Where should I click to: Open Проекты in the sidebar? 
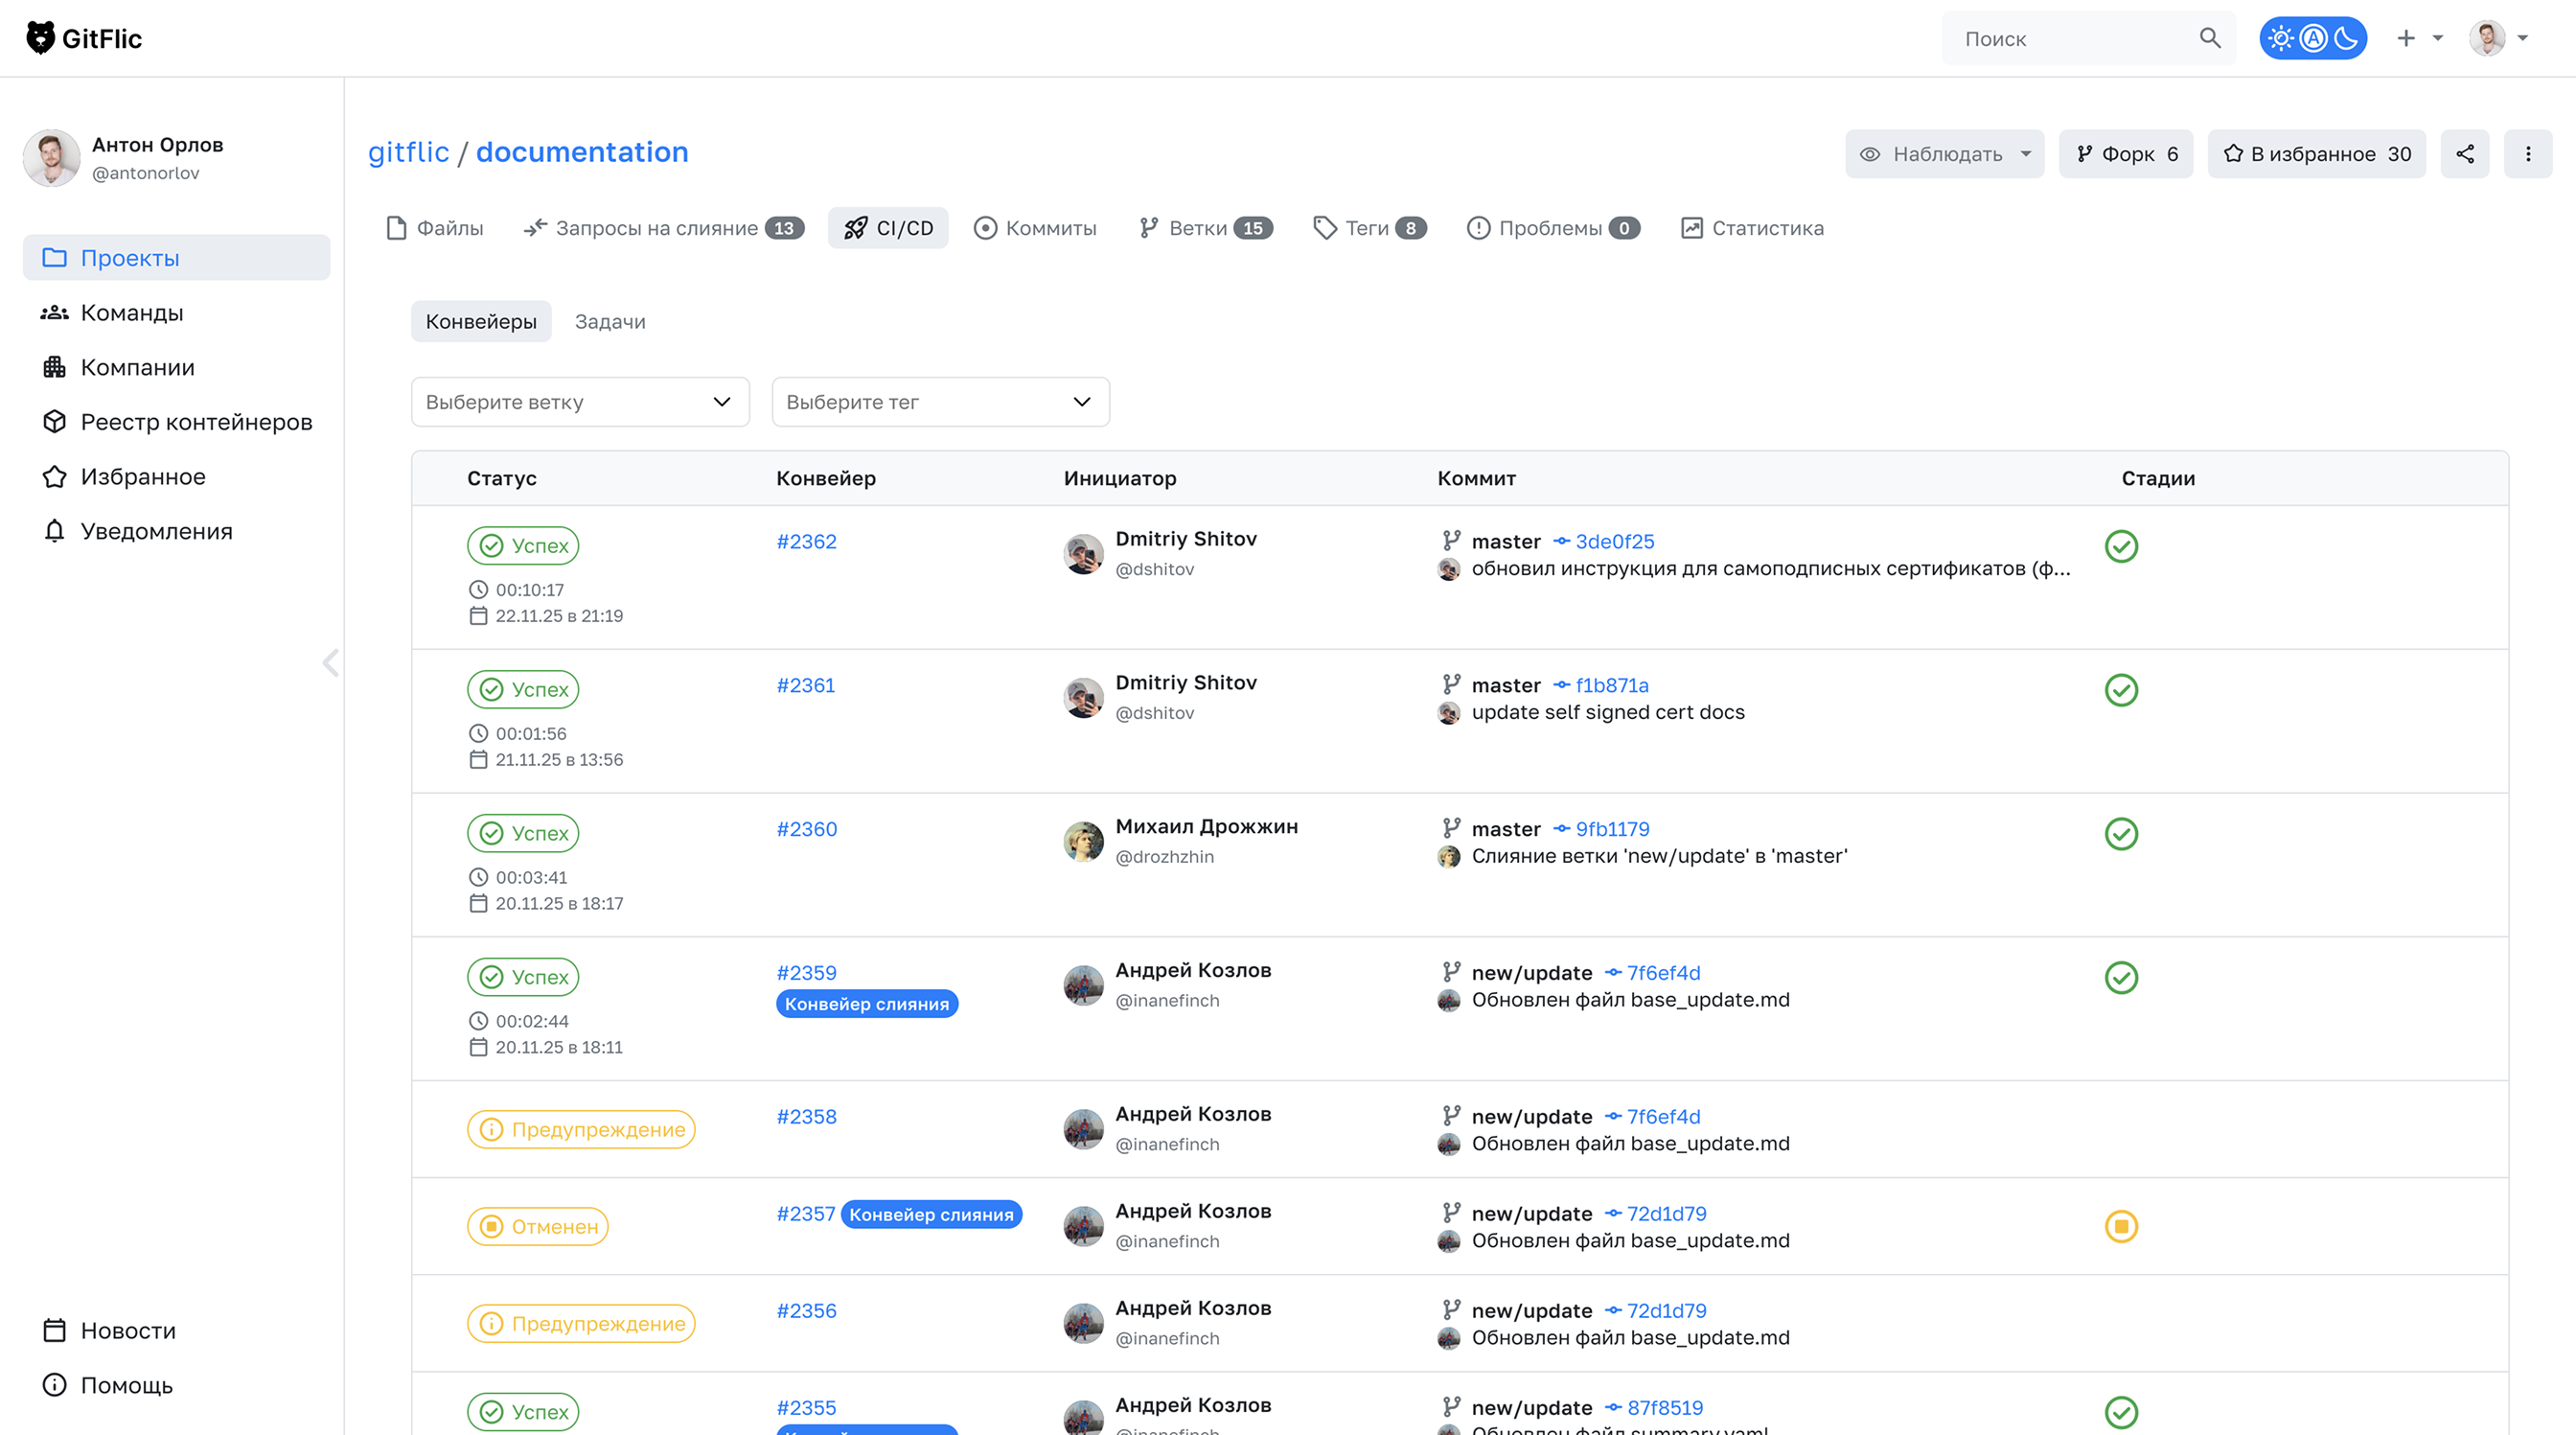tap(176, 257)
